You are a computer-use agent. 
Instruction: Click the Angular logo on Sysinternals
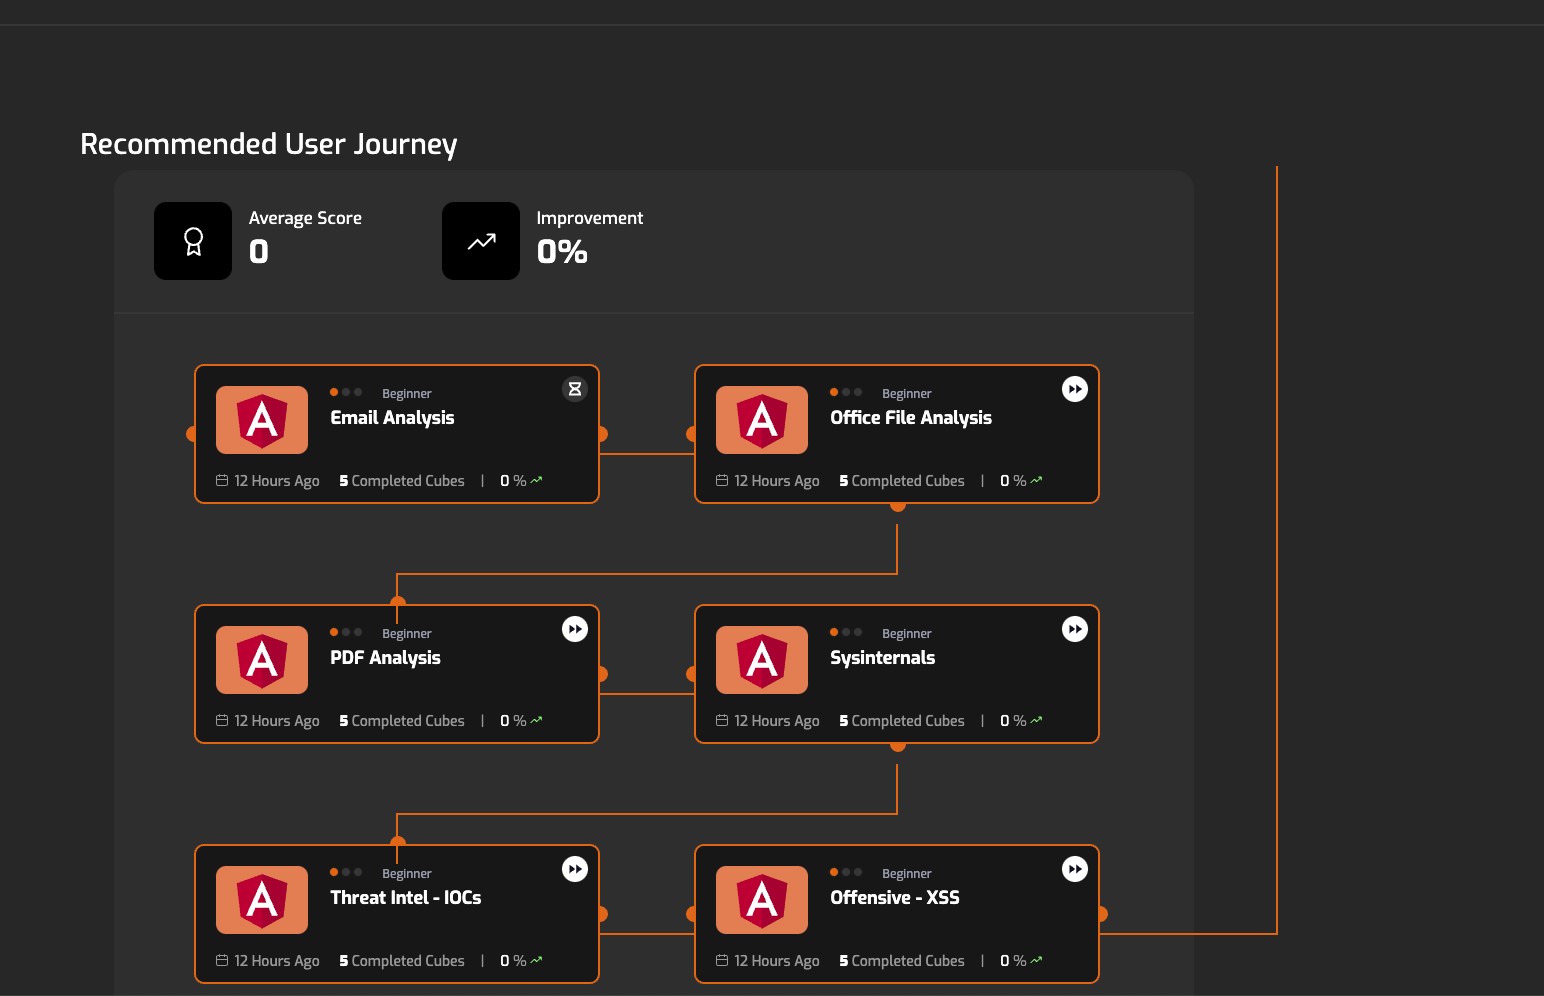coord(761,660)
